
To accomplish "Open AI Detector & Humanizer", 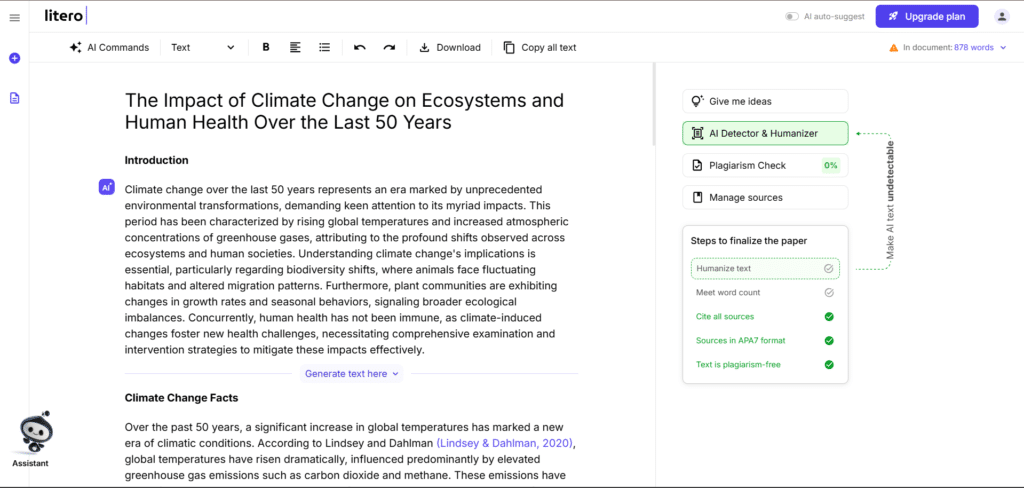I will 765,133.
